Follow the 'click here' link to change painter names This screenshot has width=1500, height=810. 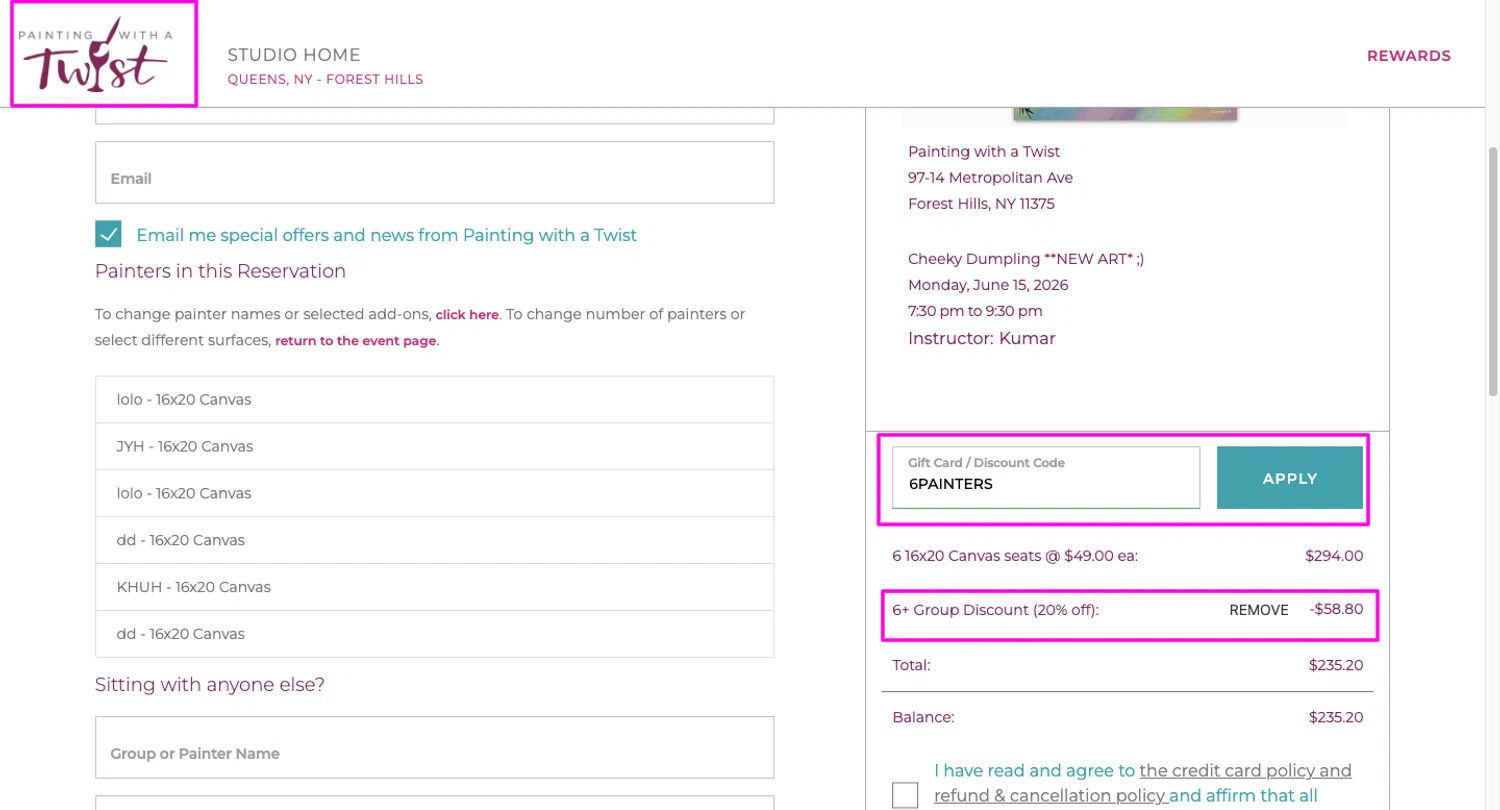(467, 314)
